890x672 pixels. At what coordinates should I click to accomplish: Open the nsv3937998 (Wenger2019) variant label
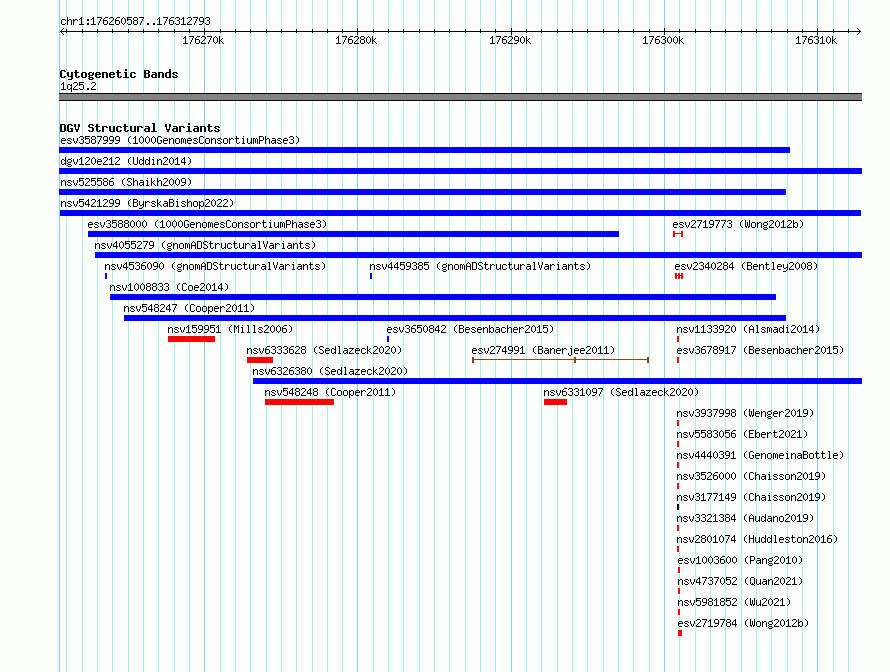[745, 413]
